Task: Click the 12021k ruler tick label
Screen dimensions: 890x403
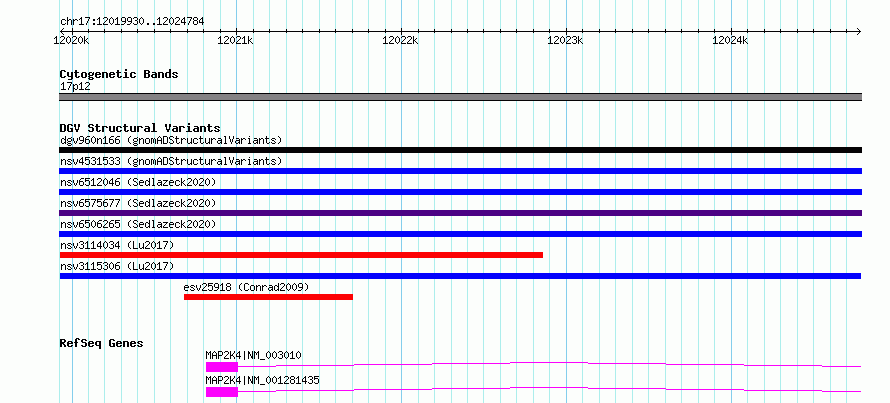Action: click(235, 40)
